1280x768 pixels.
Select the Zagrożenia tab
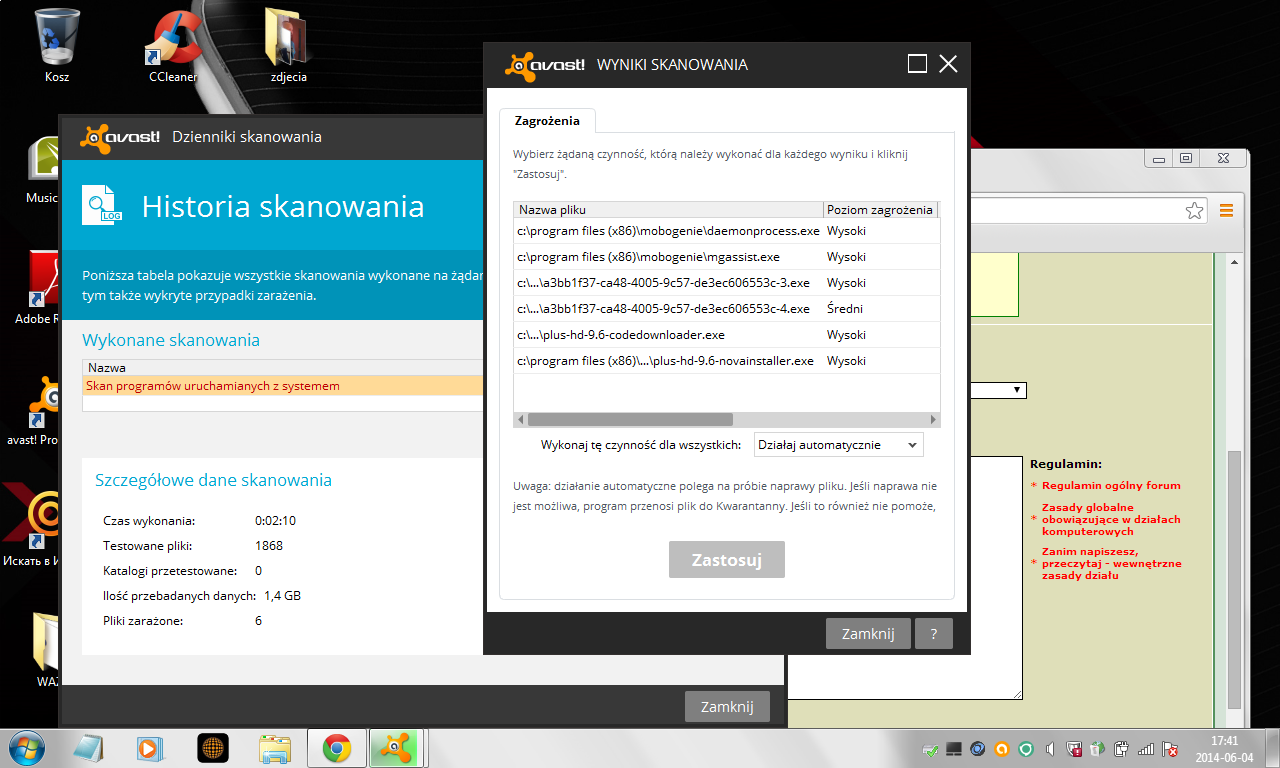547,121
